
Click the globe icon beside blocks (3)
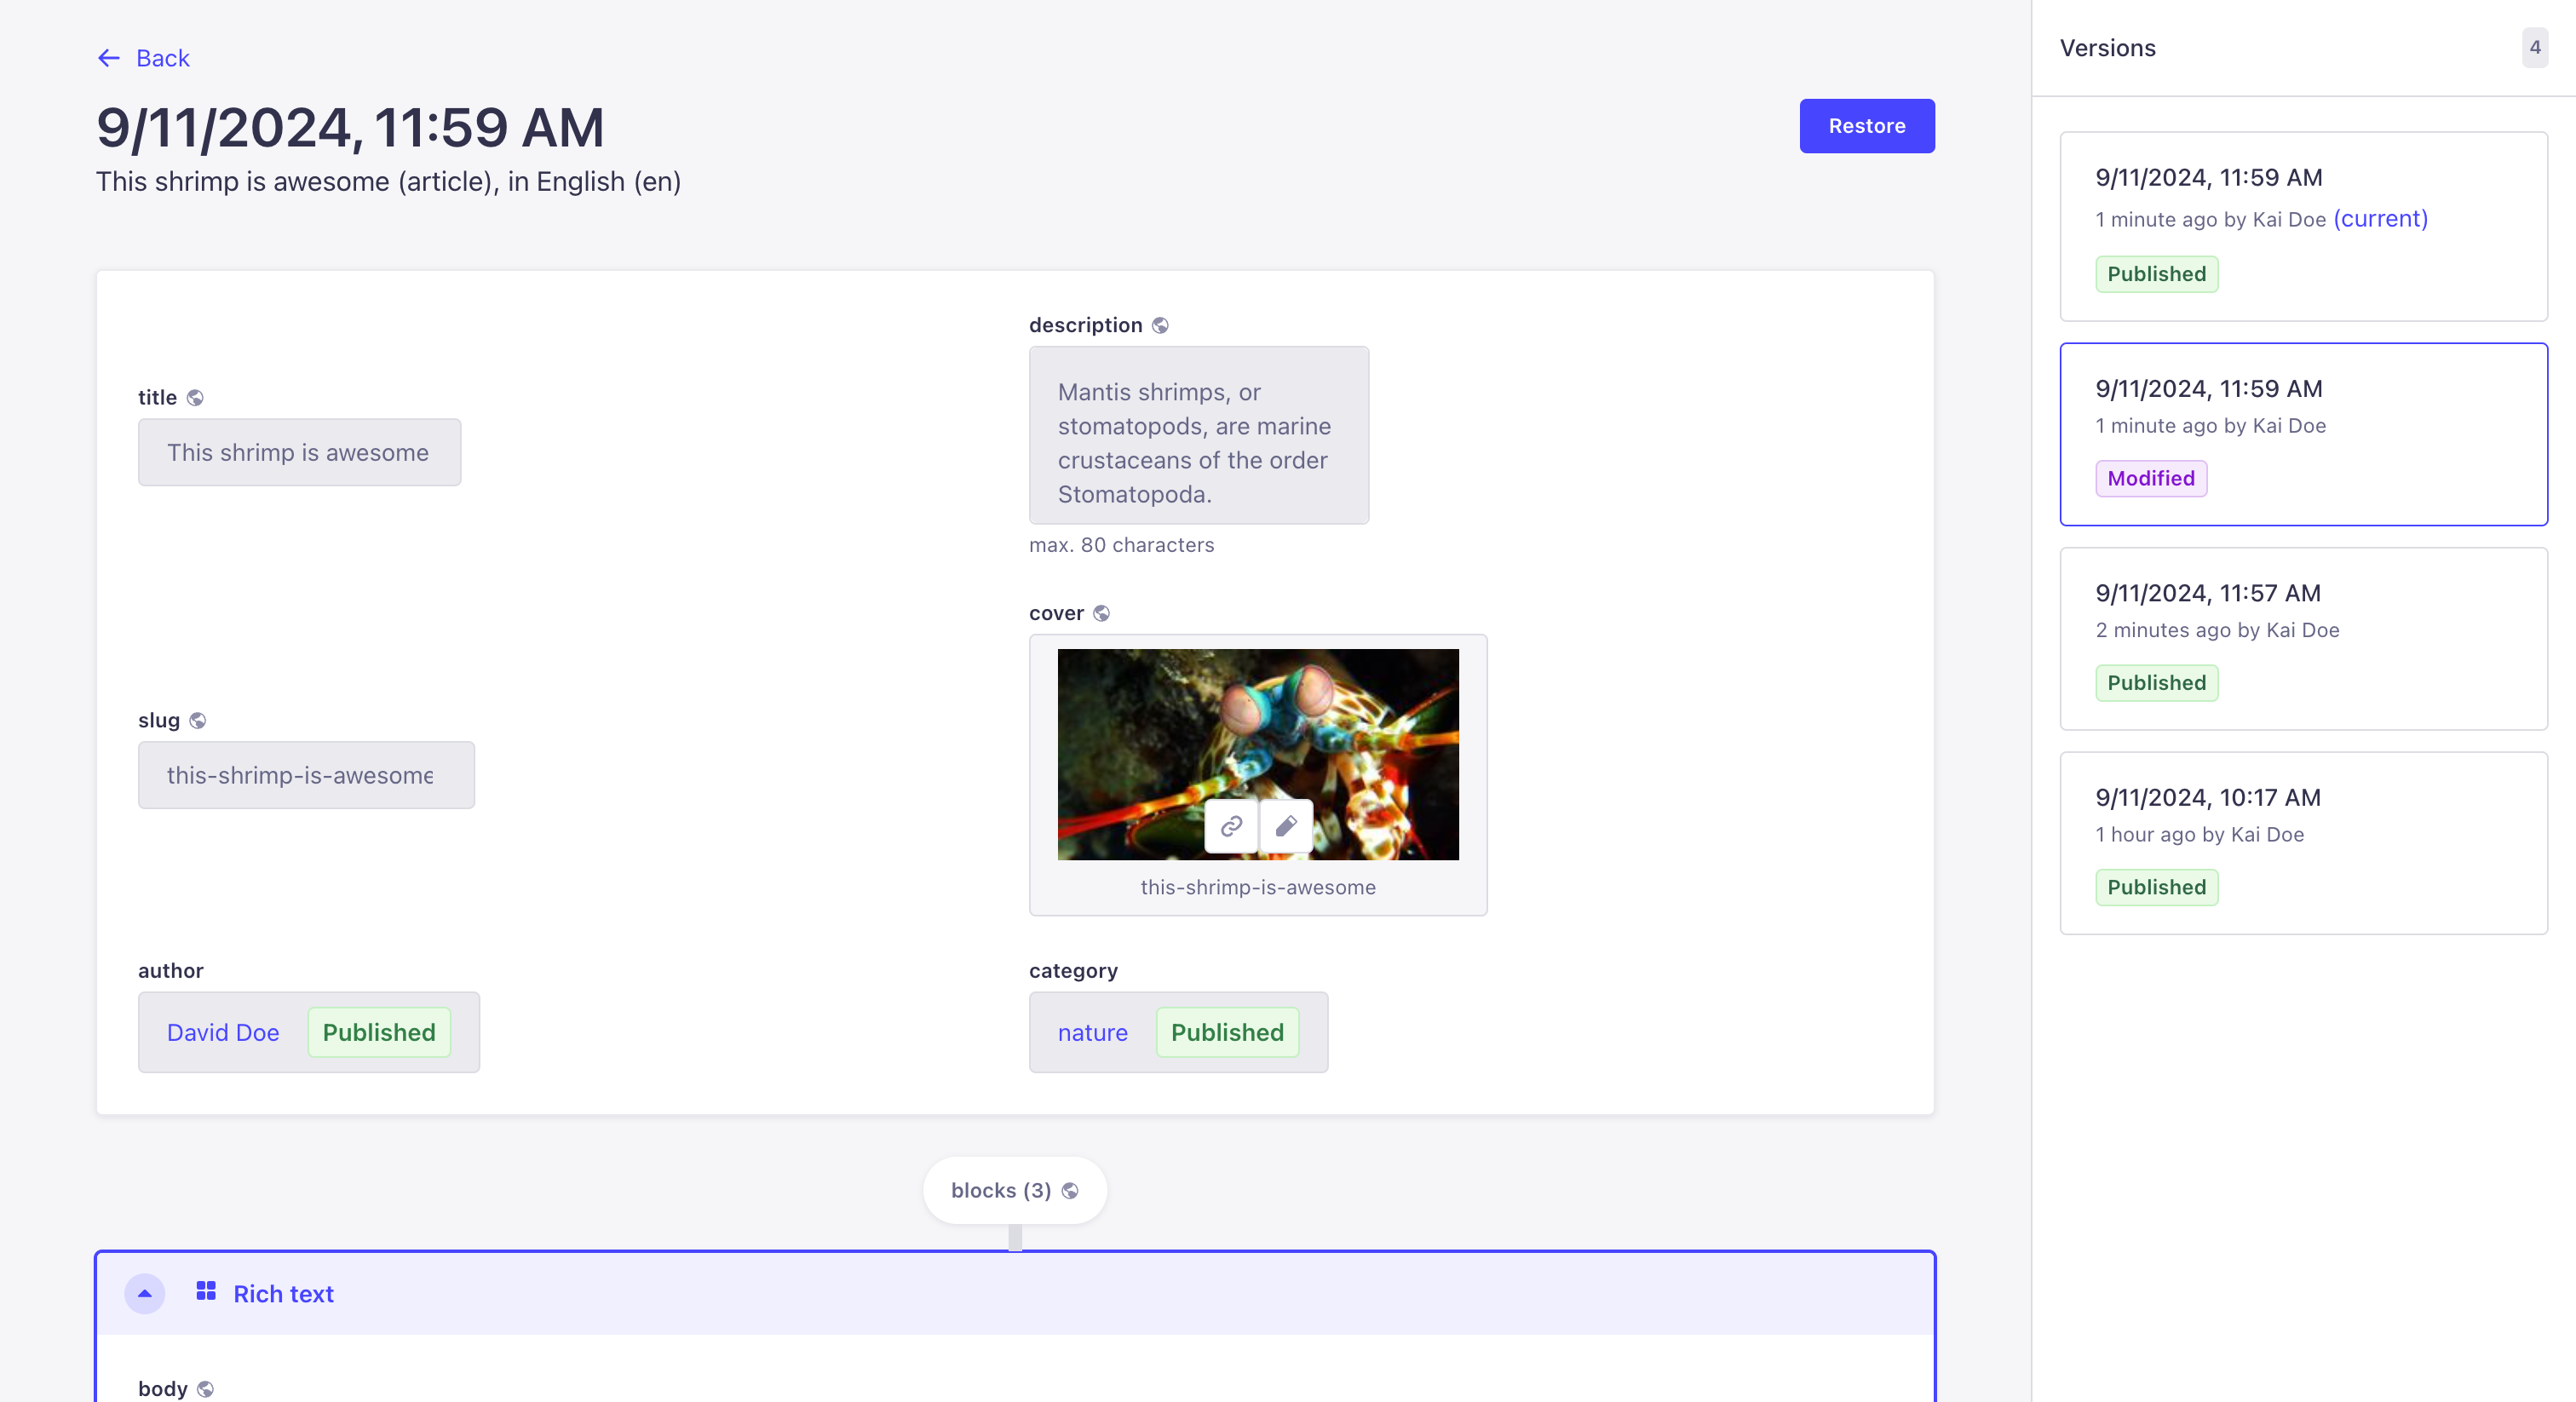1070,1190
